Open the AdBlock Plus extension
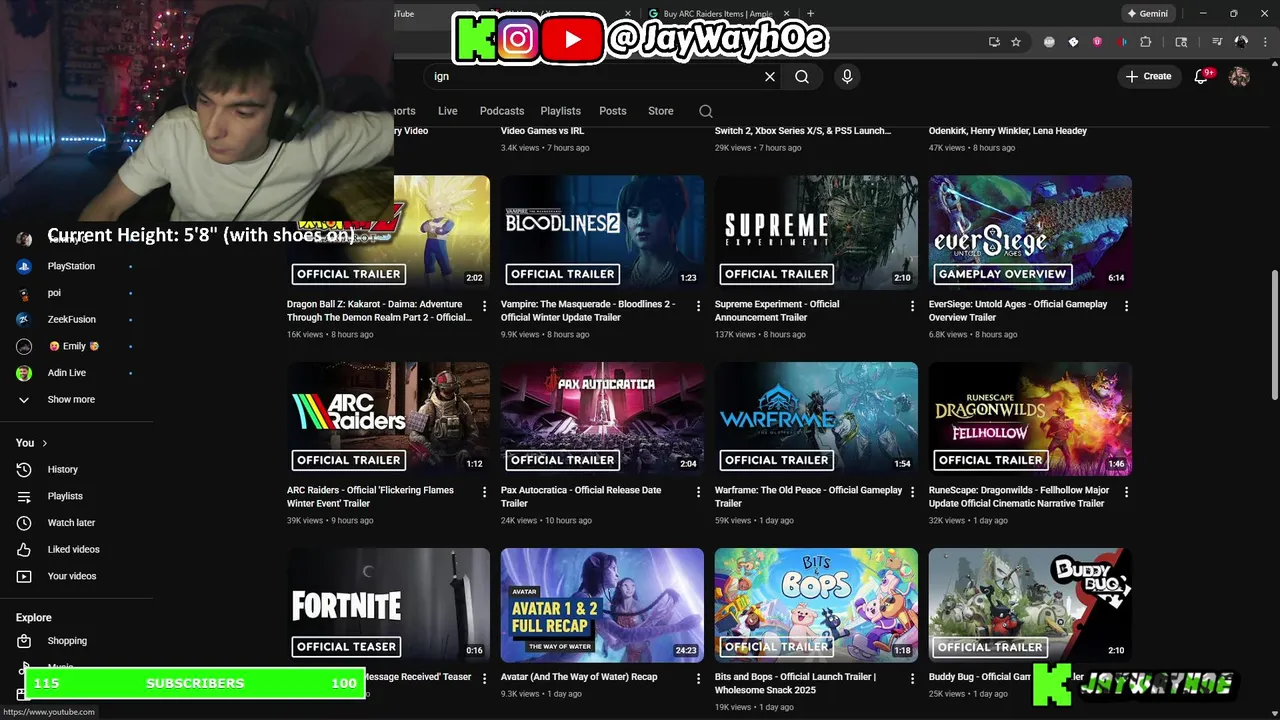Image resolution: width=1280 pixels, height=720 pixels. click(1049, 42)
